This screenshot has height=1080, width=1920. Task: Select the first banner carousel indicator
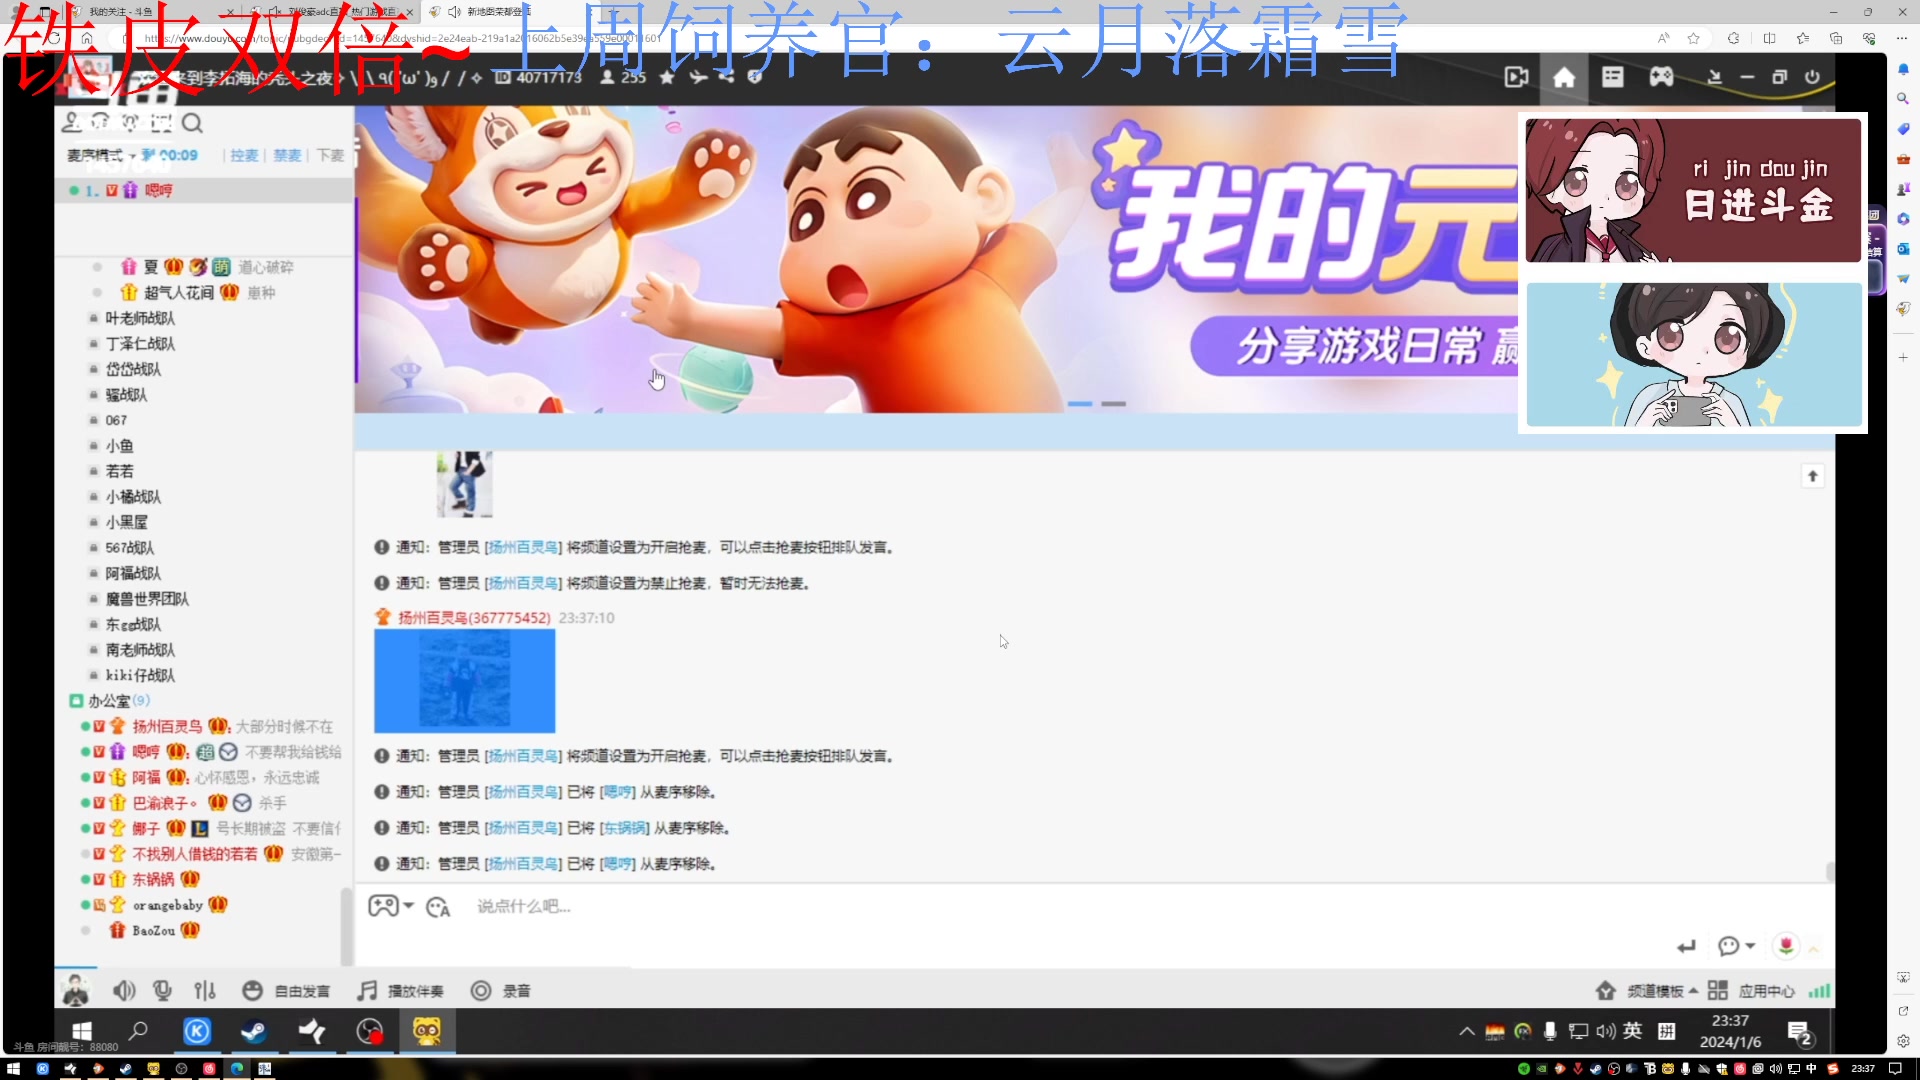pyautogui.click(x=1080, y=404)
